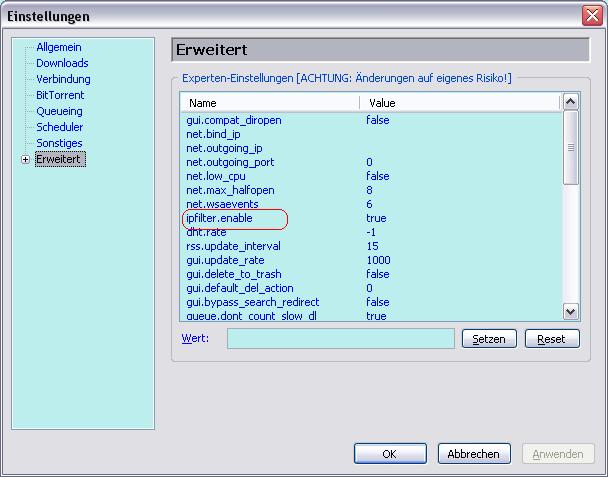This screenshot has height=477, width=608.
Task: Expand the Erweitert tree node
Action: pyautogui.click(x=25, y=160)
